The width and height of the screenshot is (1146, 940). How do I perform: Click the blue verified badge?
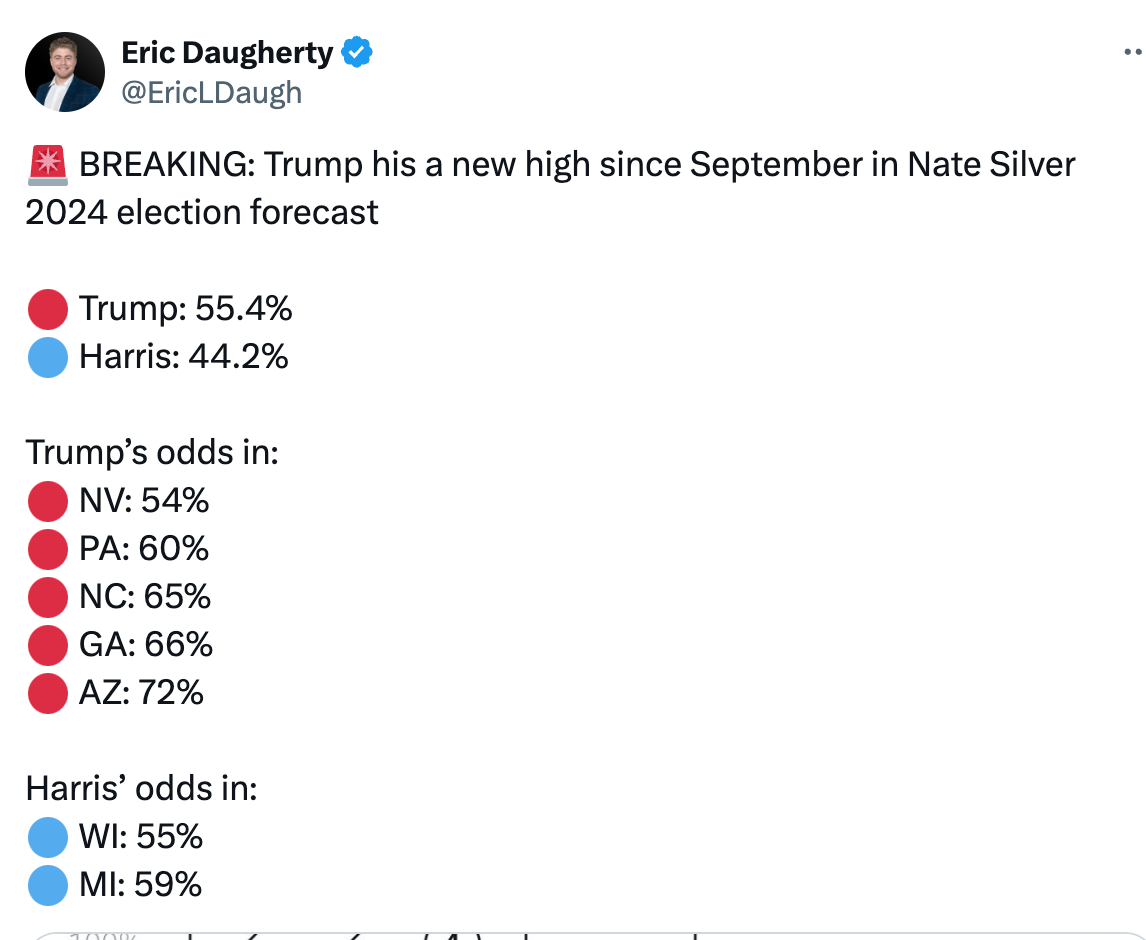tap(357, 52)
